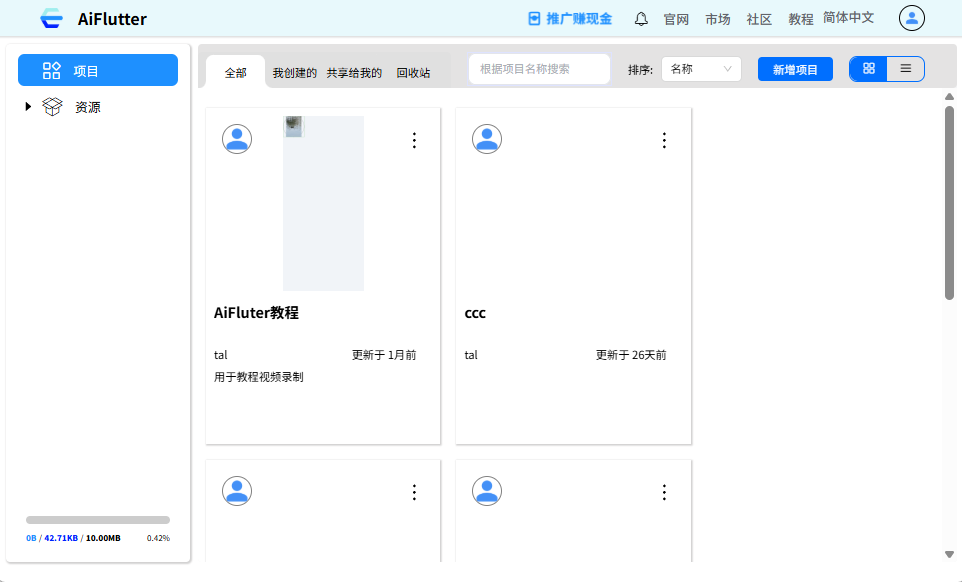Switch to the 我创建的 tab
962x582 pixels.
(294, 73)
